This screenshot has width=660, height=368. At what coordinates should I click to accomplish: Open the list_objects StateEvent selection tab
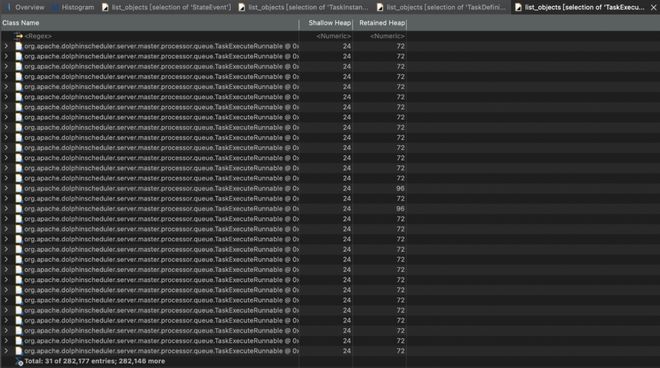pos(167,7)
